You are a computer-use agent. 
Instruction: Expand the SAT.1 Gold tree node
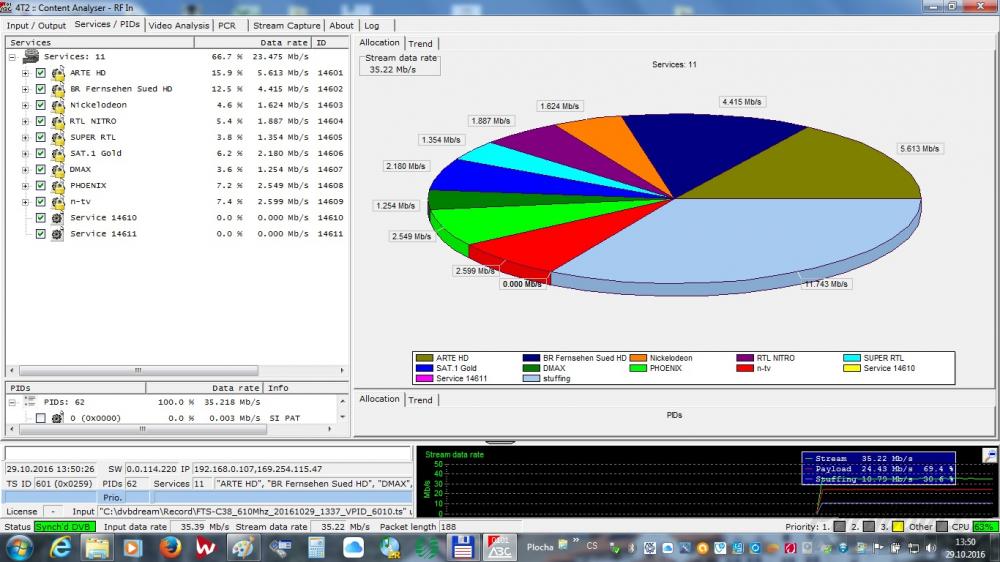click(x=26, y=154)
